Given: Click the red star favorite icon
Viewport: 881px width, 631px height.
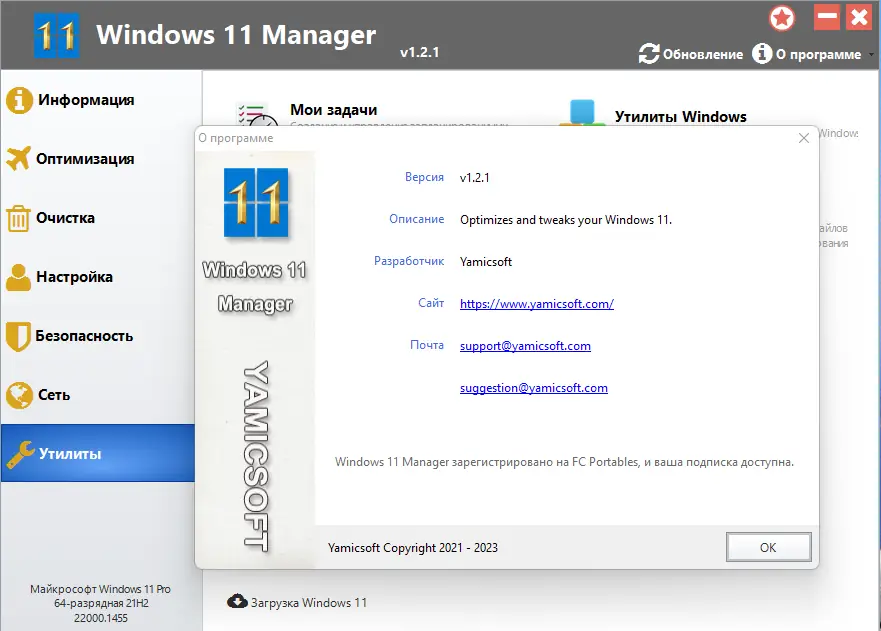Looking at the screenshot, I should tap(782, 18).
